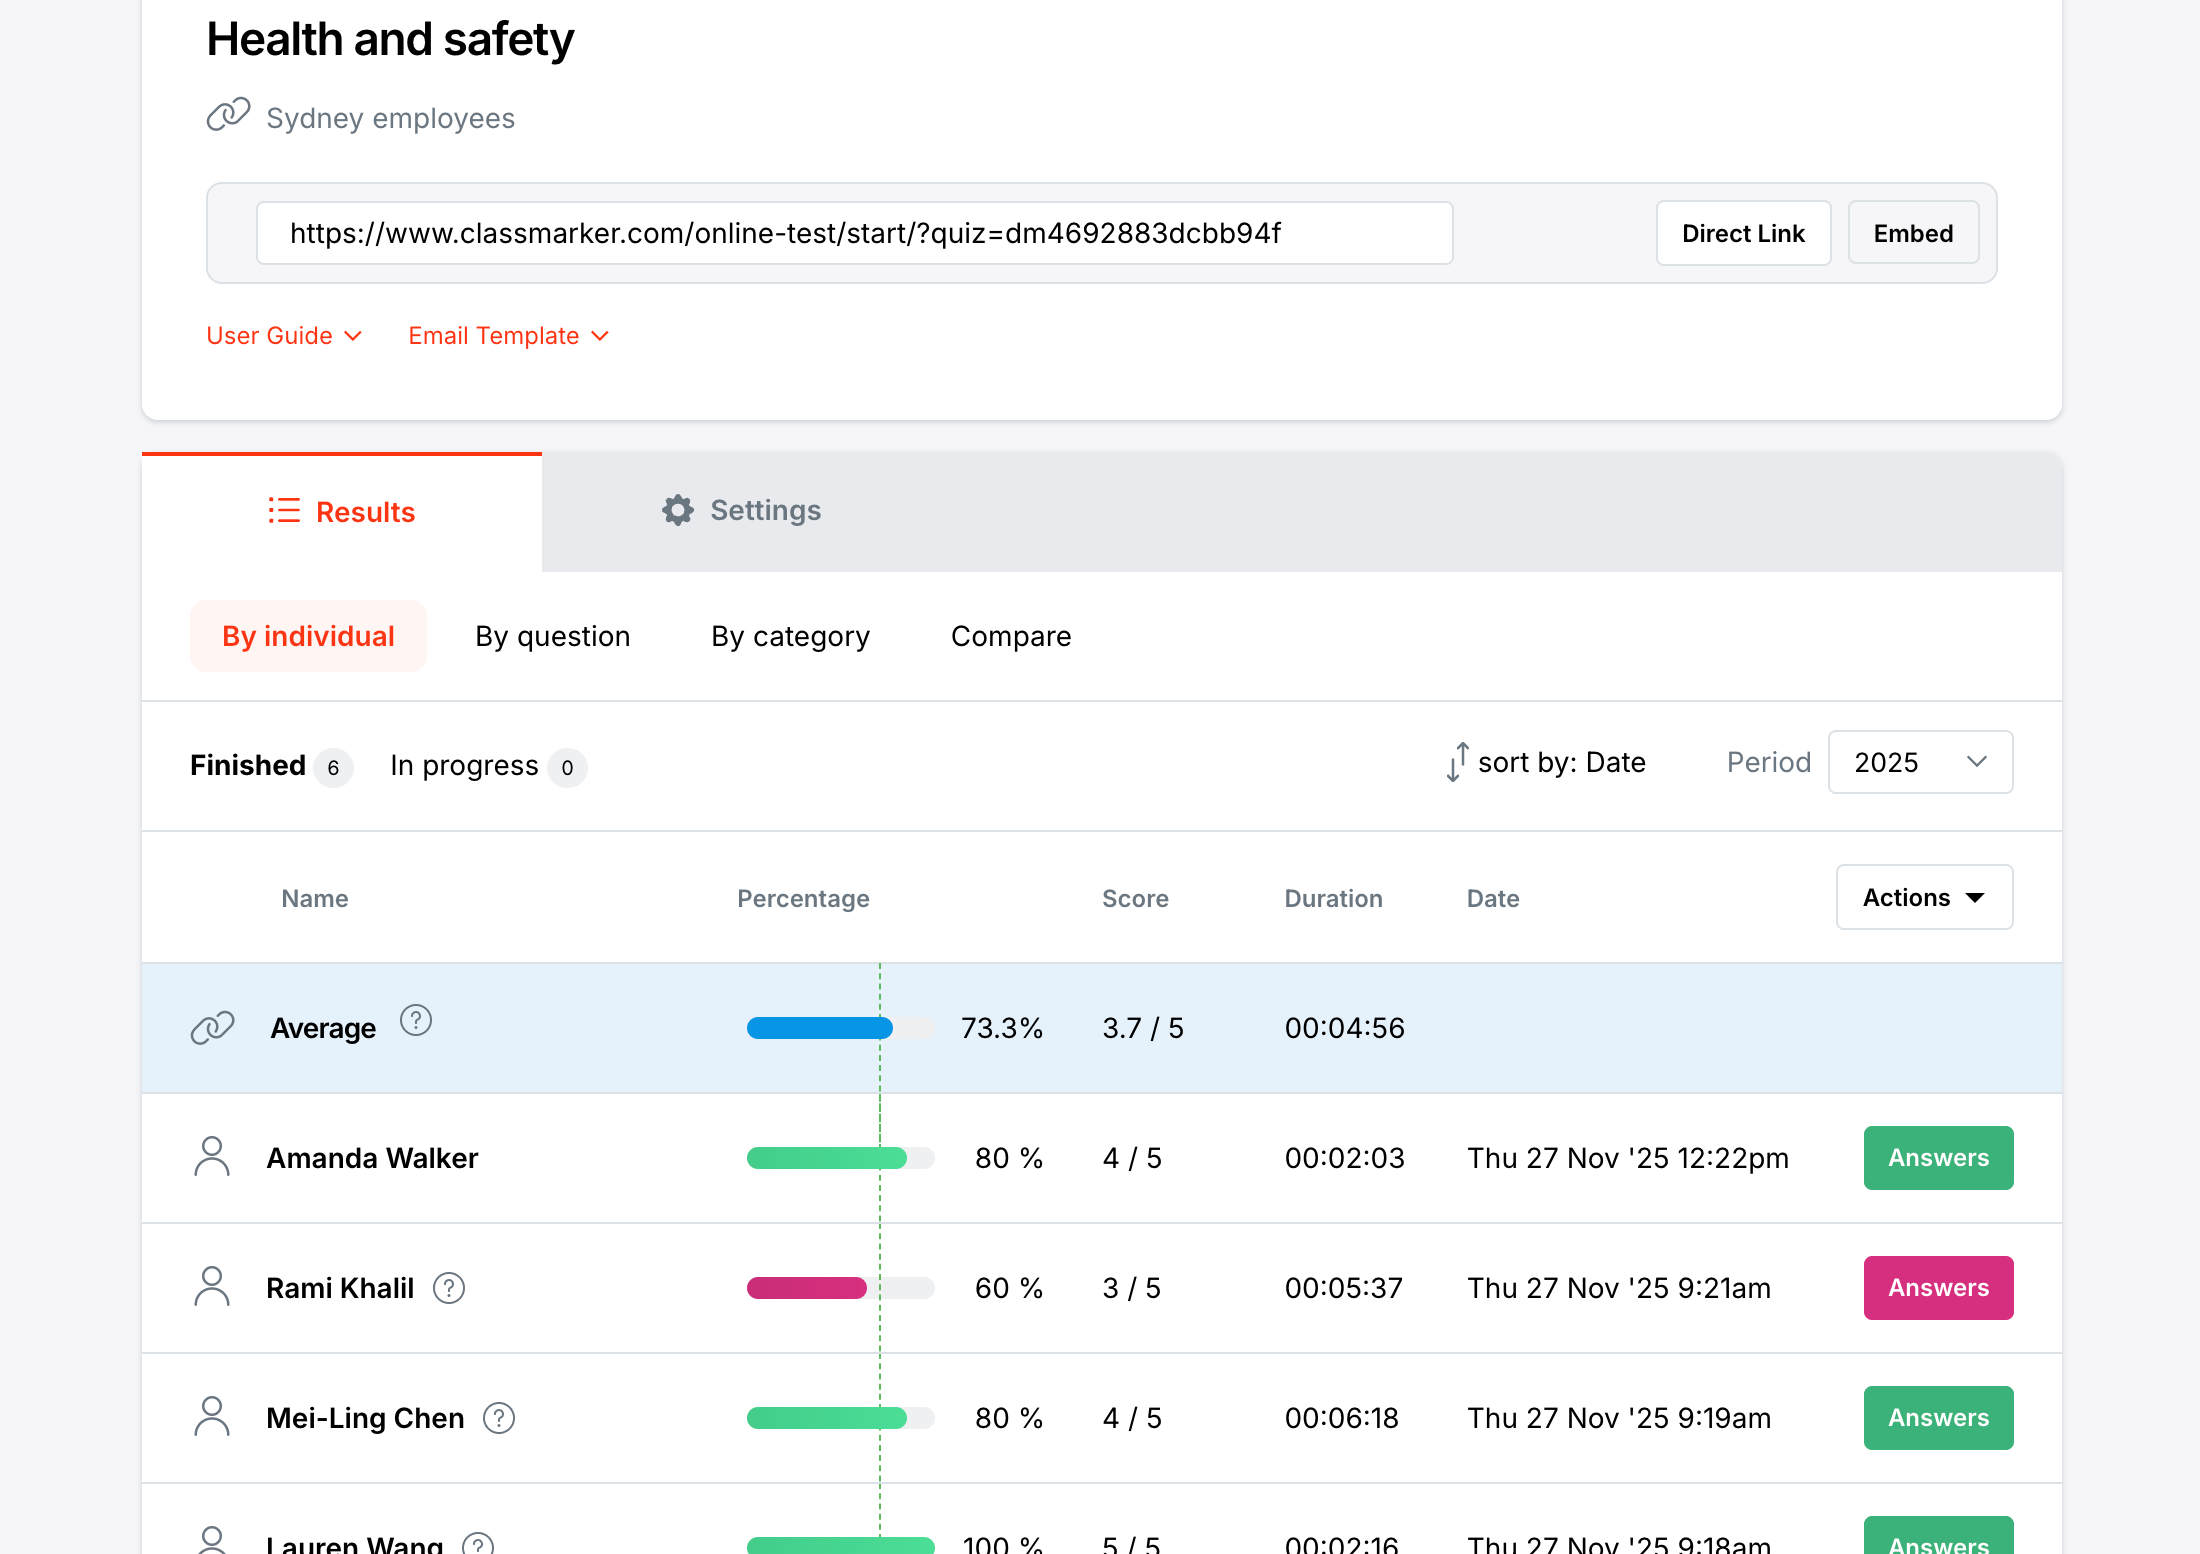
Task: Click the Embed button
Action: pos(1912,233)
